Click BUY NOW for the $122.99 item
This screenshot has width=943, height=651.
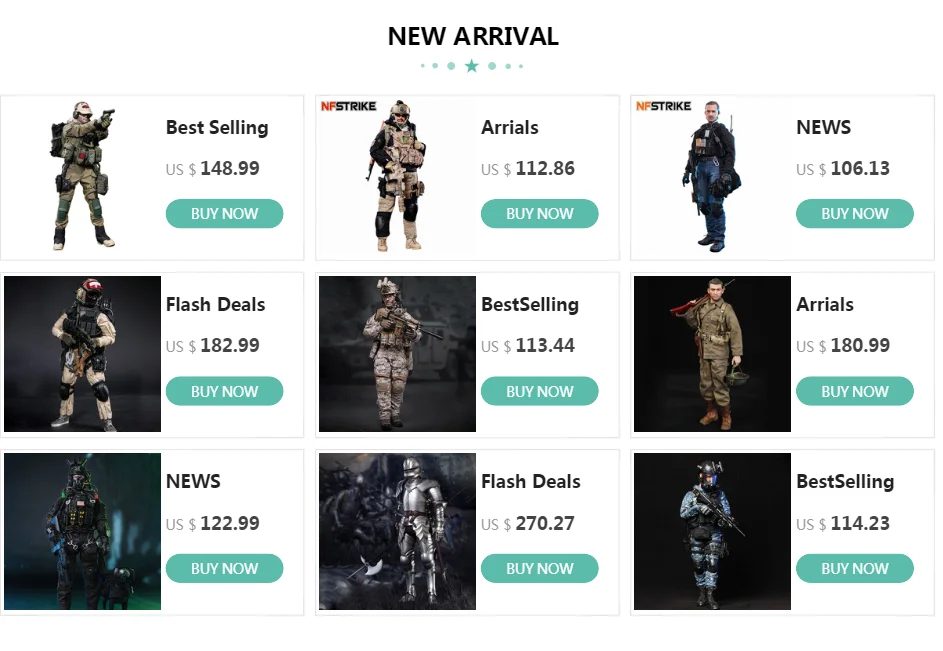coord(224,569)
